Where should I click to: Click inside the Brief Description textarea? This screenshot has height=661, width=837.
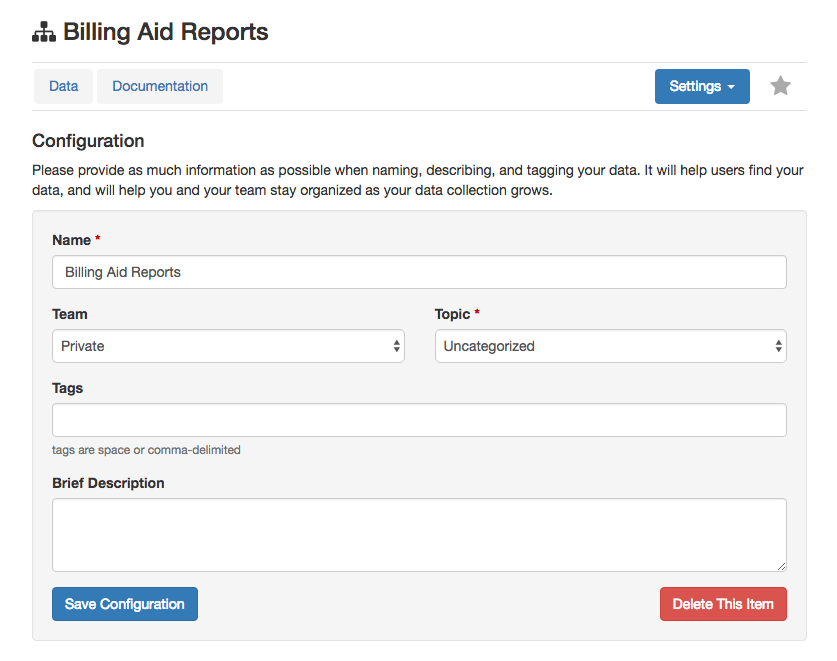pyautogui.click(x=419, y=535)
